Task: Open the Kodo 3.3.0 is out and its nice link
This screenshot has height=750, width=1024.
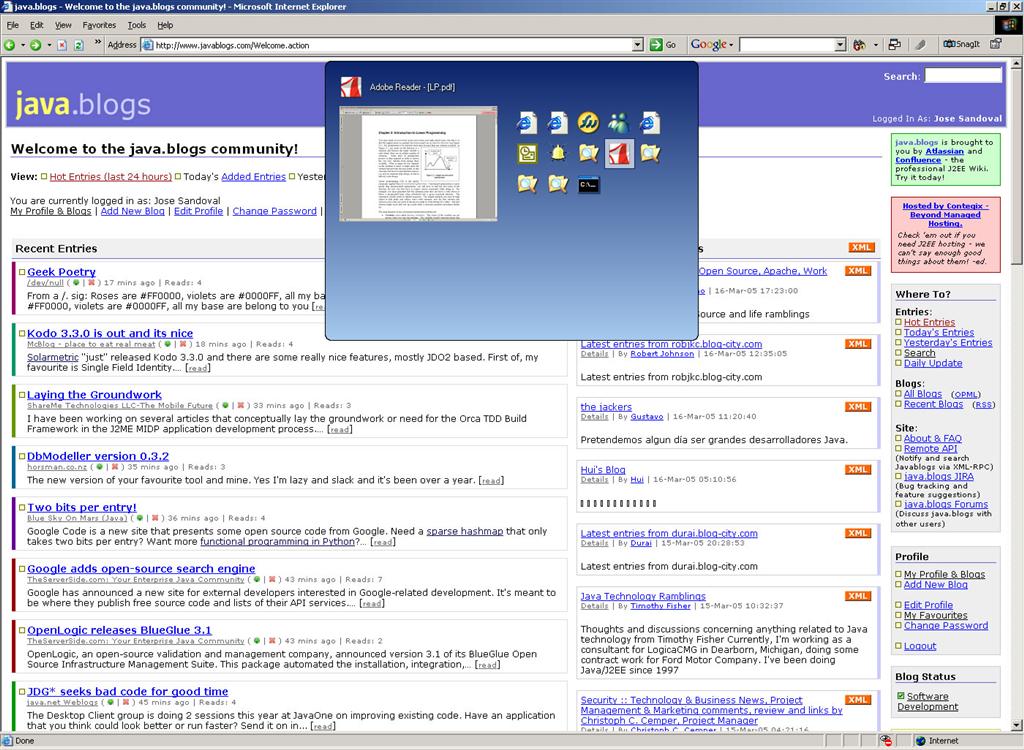Action: click(x=110, y=333)
